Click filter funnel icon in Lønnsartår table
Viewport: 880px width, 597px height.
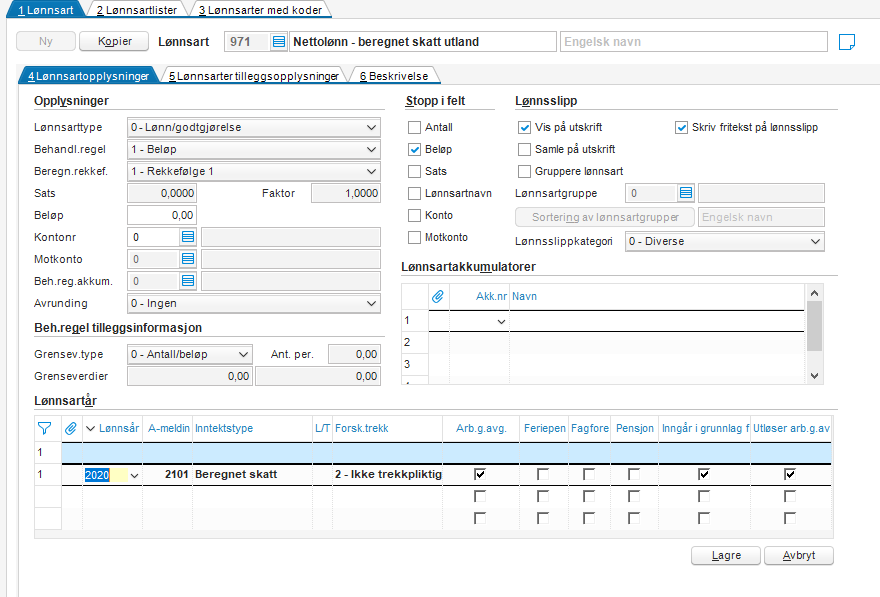coord(44,429)
